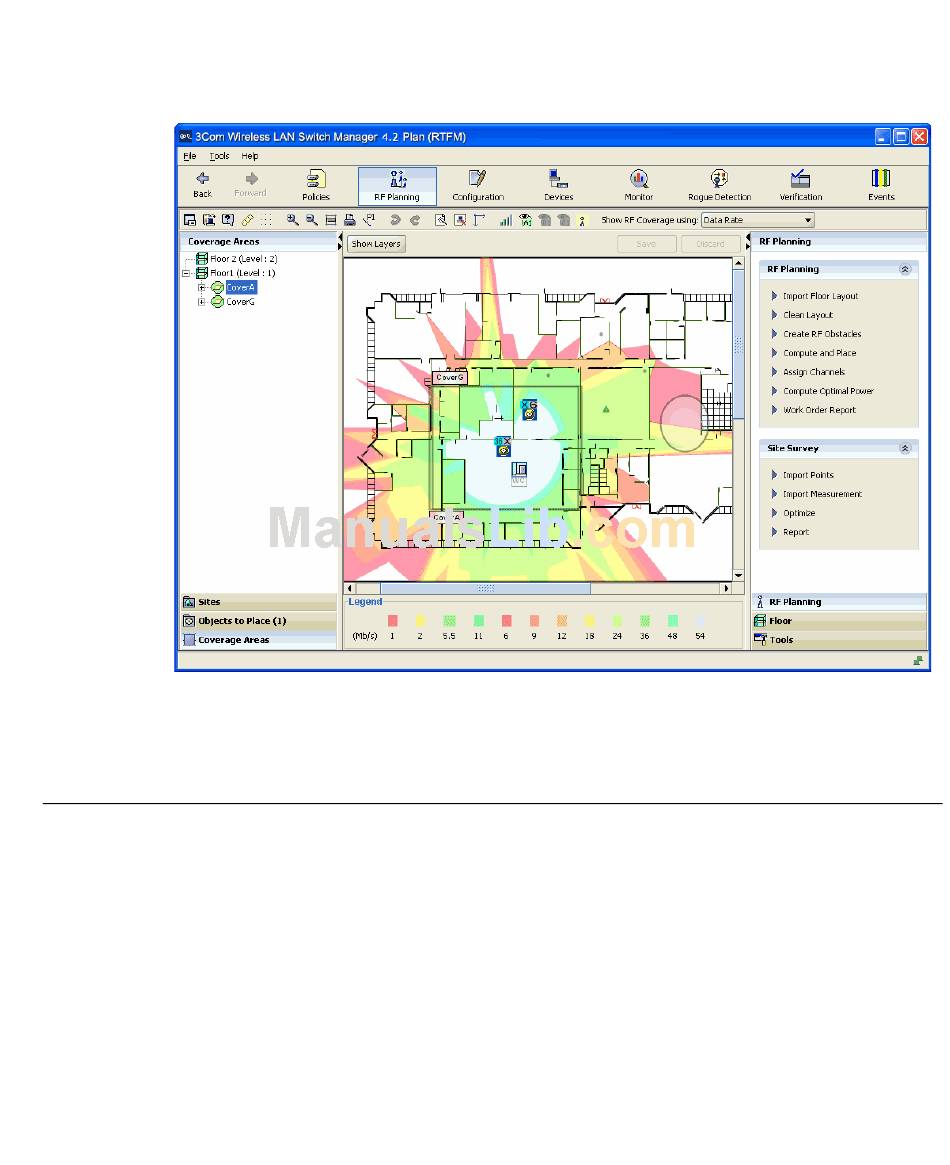950x1165 pixels.
Task: Click the signal strength bars icon
Action: pos(506,220)
